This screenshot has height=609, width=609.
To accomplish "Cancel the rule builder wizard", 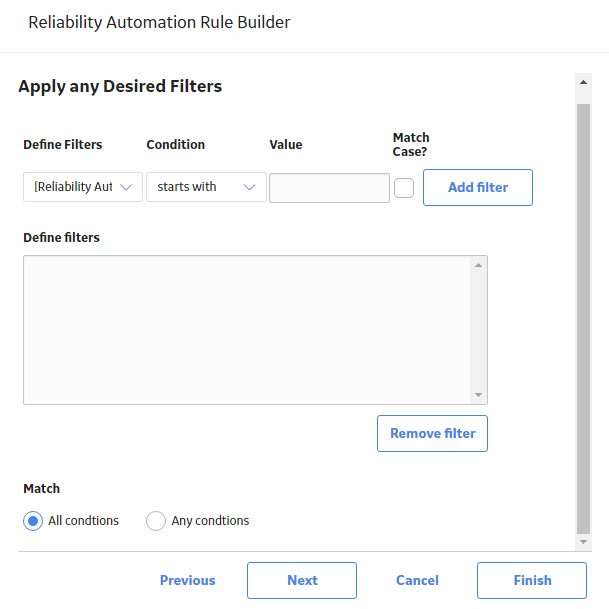I will [417, 580].
